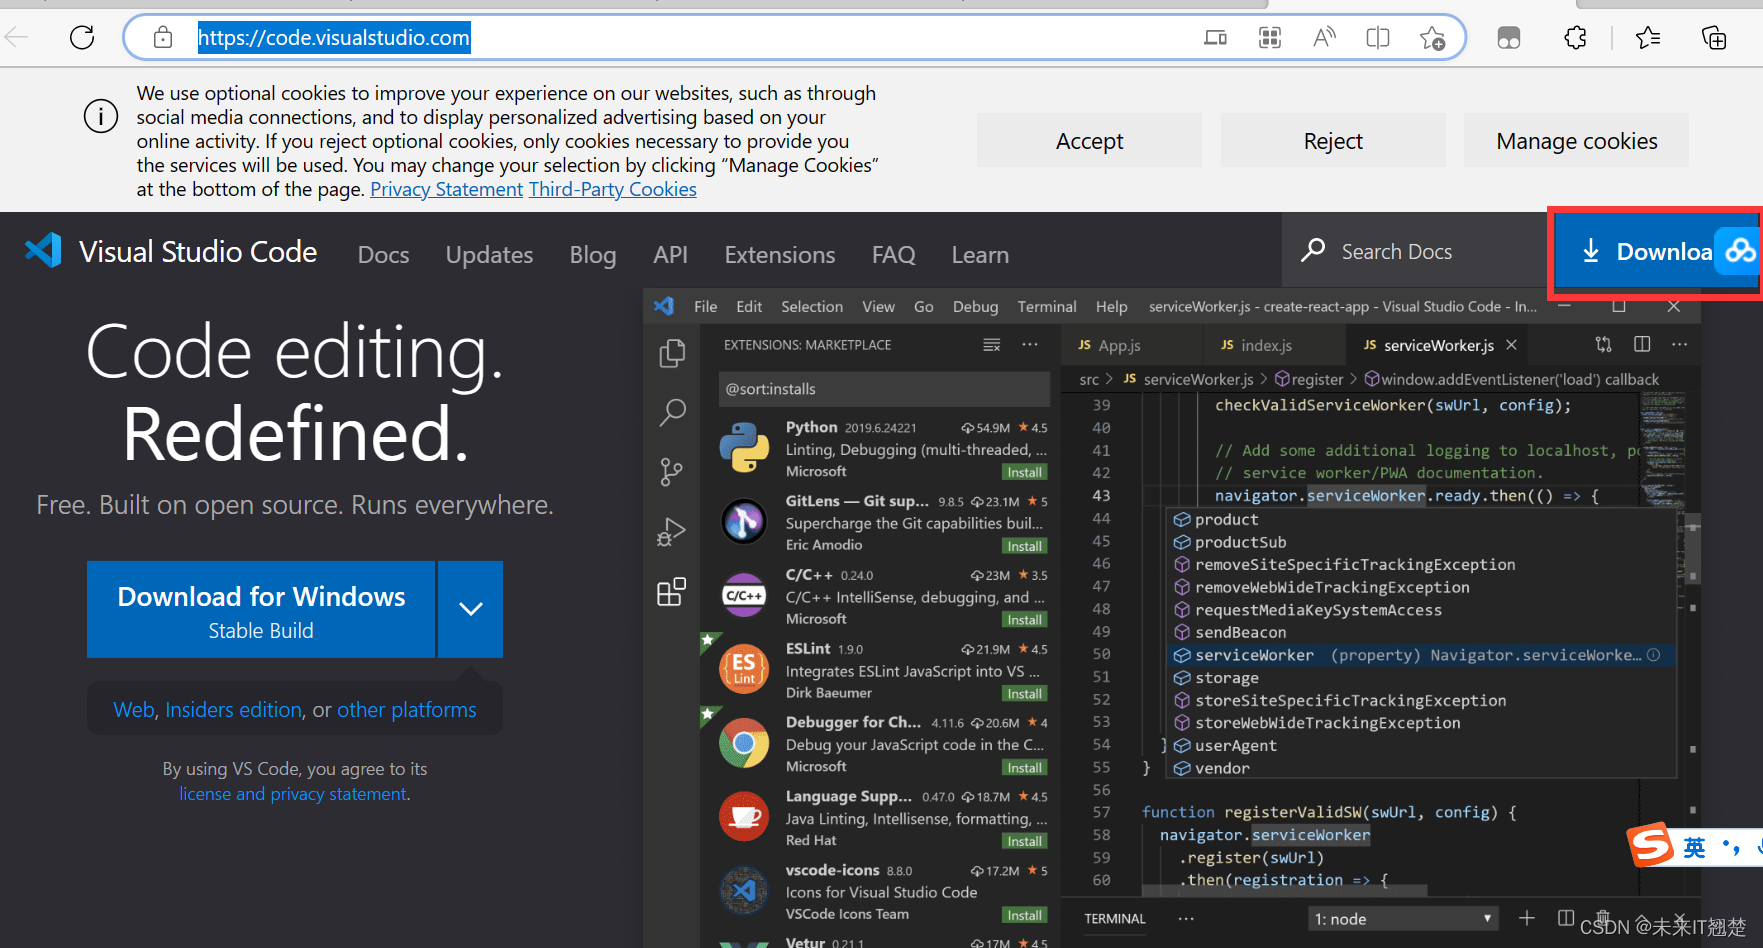Click the Debugger for Chrome extension icon
This screenshot has height=948, width=1763.
(x=744, y=743)
